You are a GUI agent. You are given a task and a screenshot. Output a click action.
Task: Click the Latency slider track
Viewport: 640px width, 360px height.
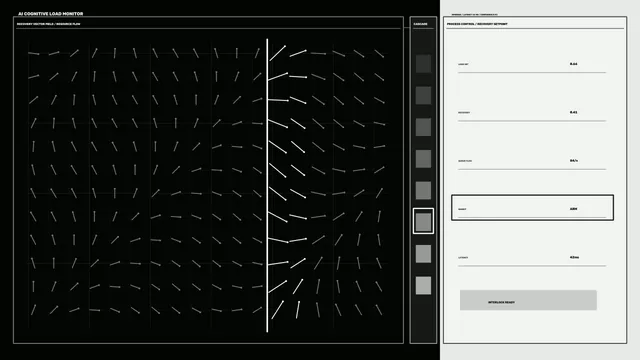coord(532,266)
